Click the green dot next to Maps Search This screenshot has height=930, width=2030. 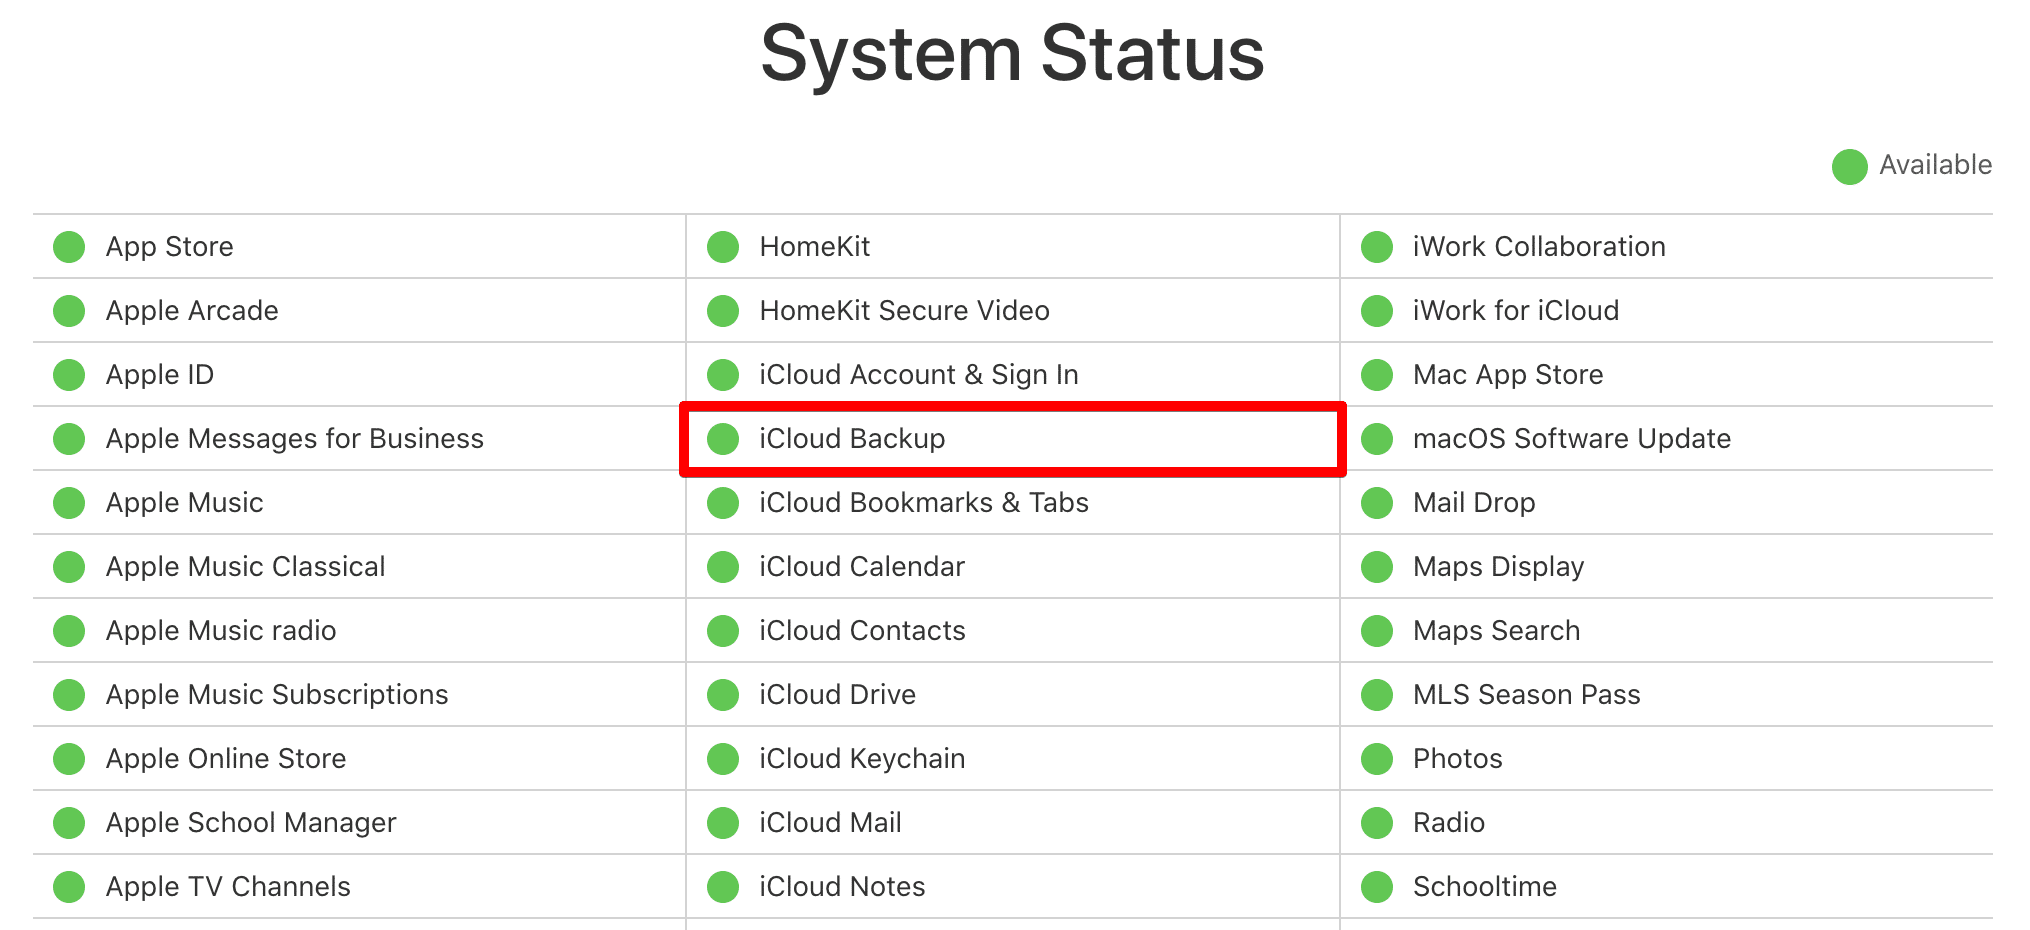click(x=1377, y=631)
